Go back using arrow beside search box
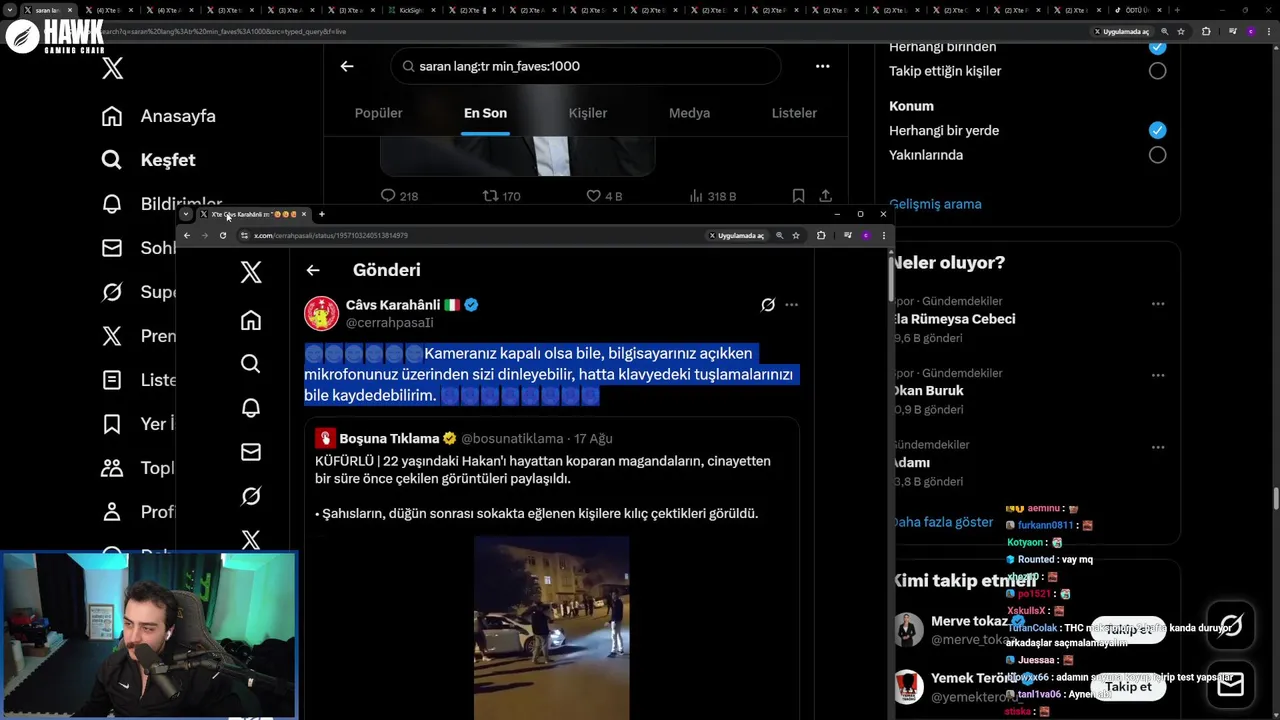This screenshot has height=720, width=1280. (x=347, y=66)
